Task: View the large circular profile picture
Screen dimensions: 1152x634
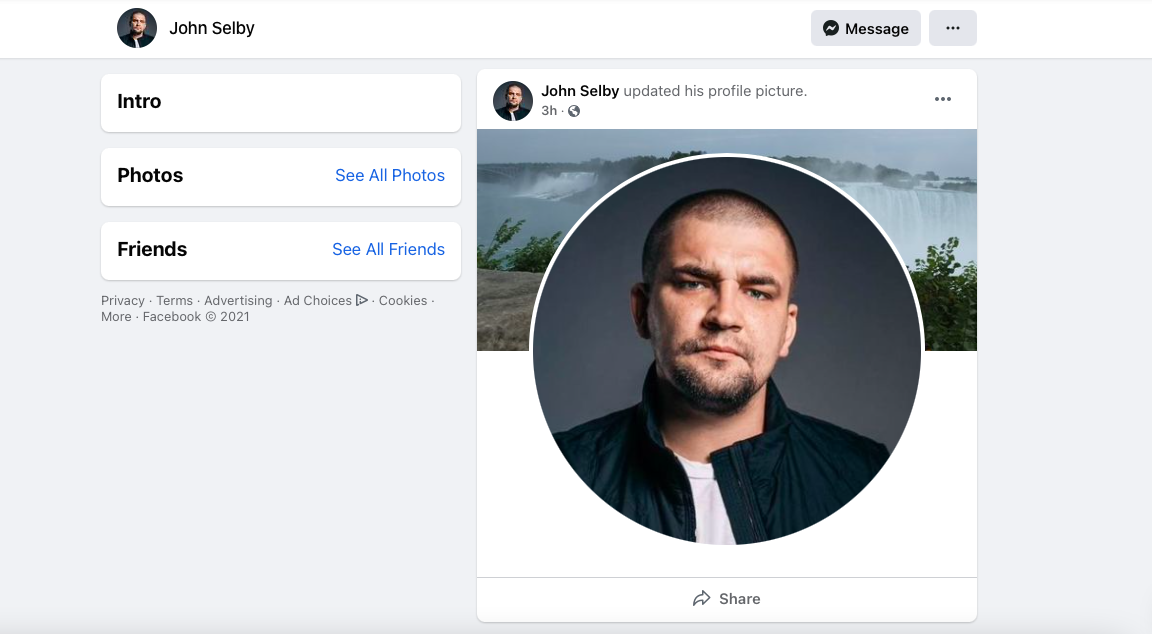Action: click(x=727, y=350)
